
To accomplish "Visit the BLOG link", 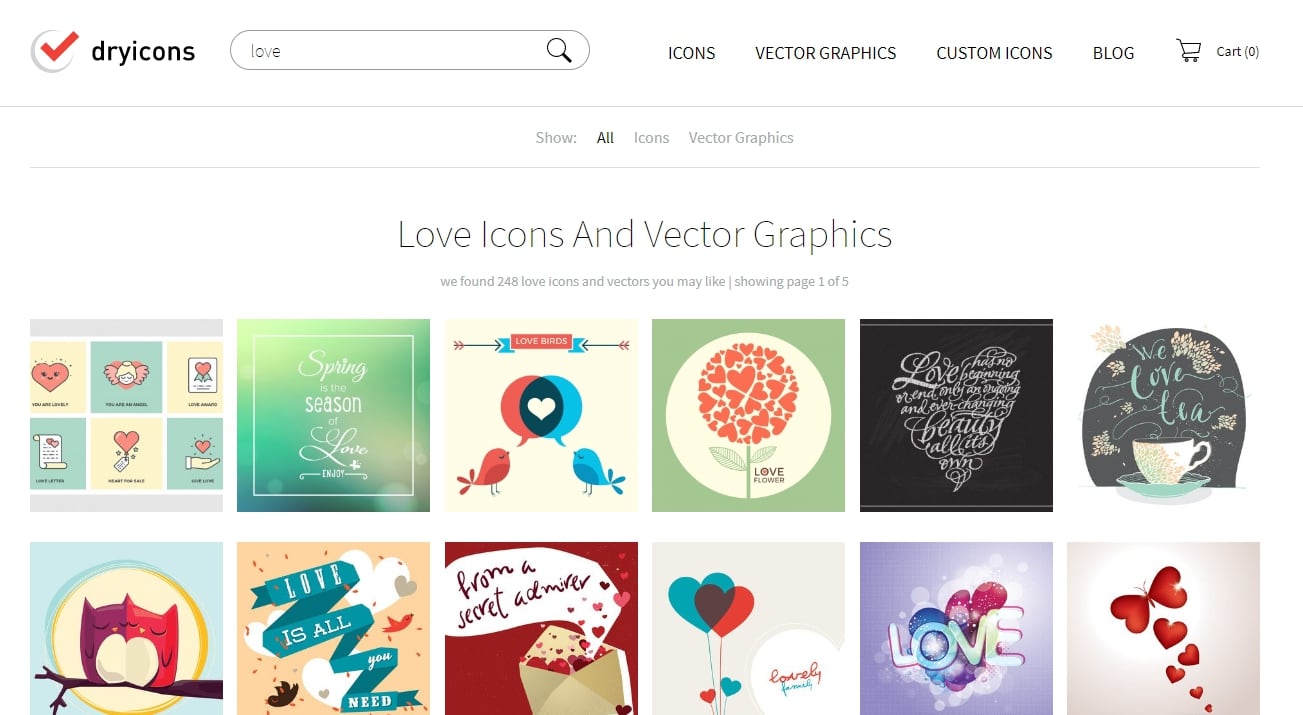I will 1113,53.
